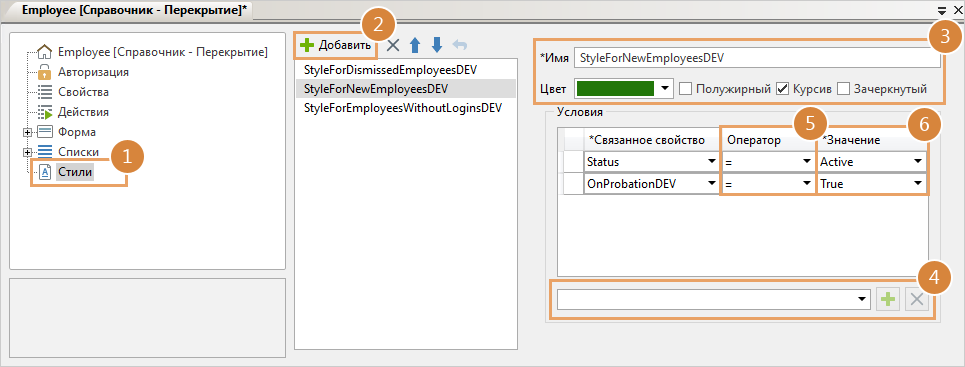
Task: Select Стили in the tree
Action: pos(75,172)
